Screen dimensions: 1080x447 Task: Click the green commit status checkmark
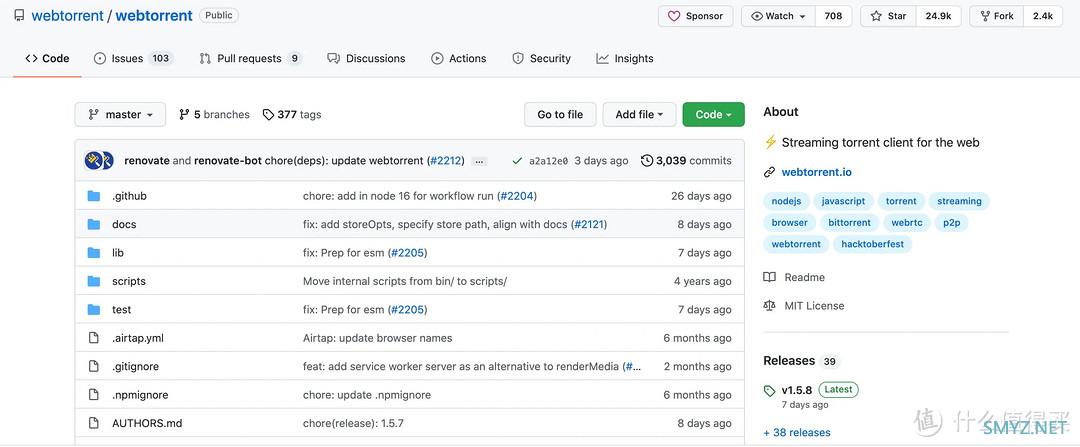click(x=517, y=160)
